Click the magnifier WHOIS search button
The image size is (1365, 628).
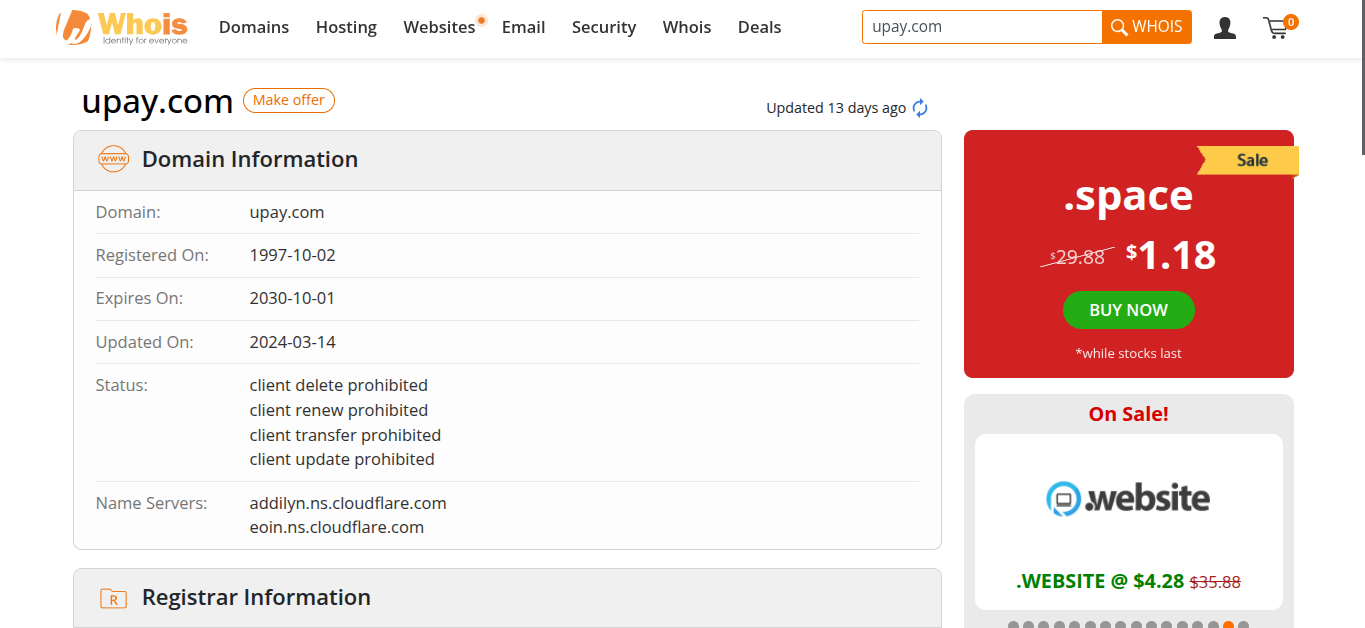pyautogui.click(x=1146, y=27)
